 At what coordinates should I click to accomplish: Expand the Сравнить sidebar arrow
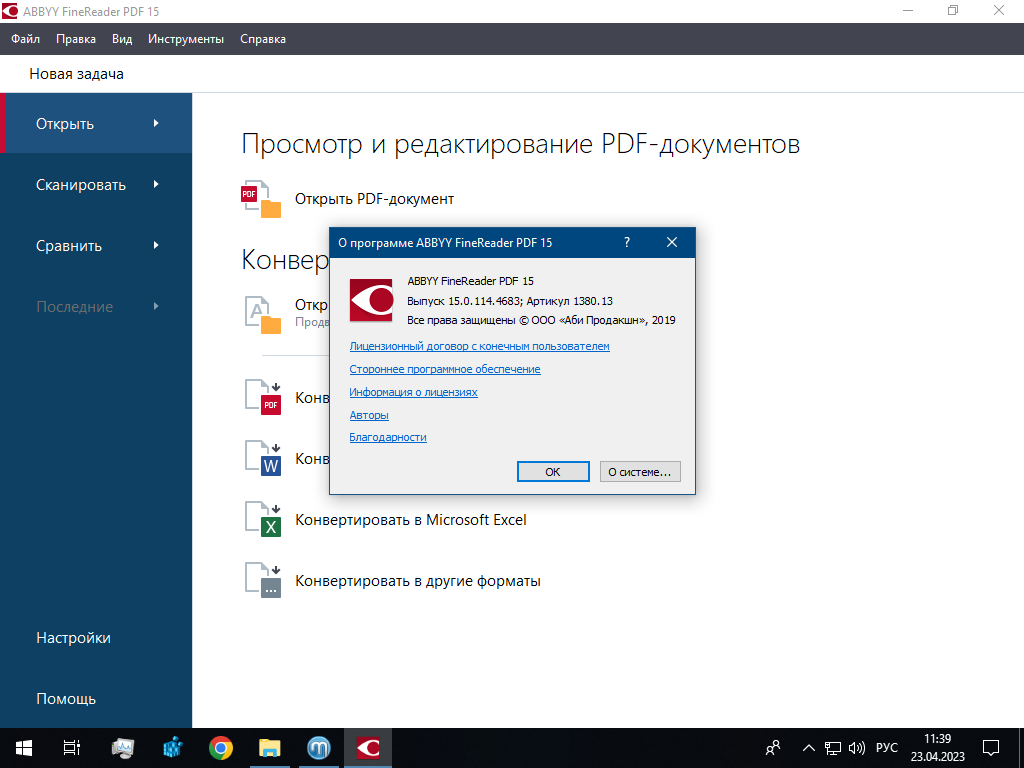coord(156,245)
